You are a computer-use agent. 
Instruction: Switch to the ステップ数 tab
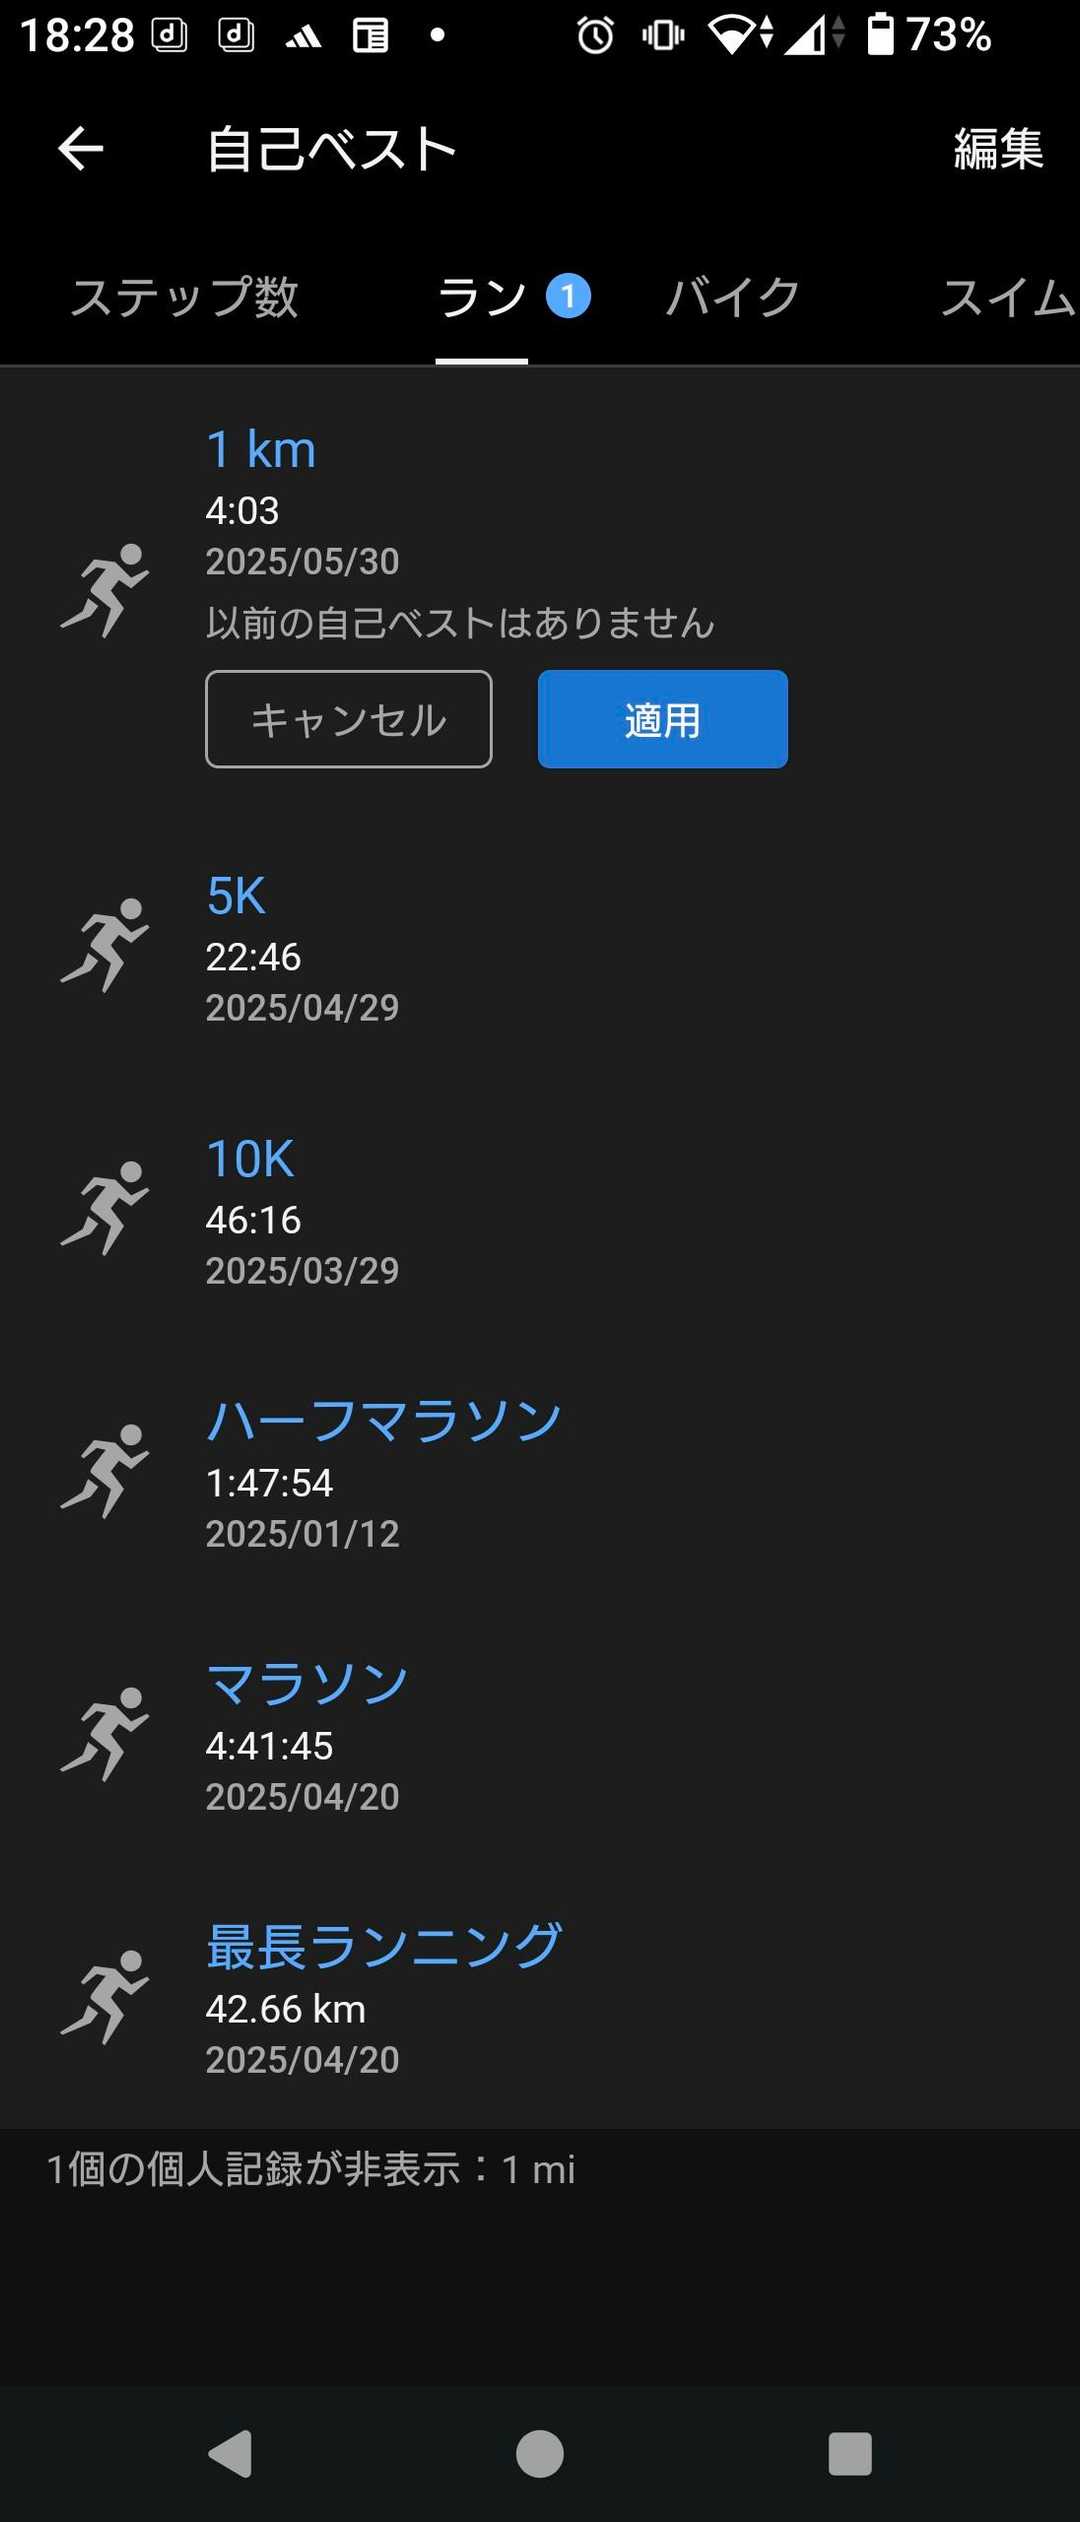[185, 298]
